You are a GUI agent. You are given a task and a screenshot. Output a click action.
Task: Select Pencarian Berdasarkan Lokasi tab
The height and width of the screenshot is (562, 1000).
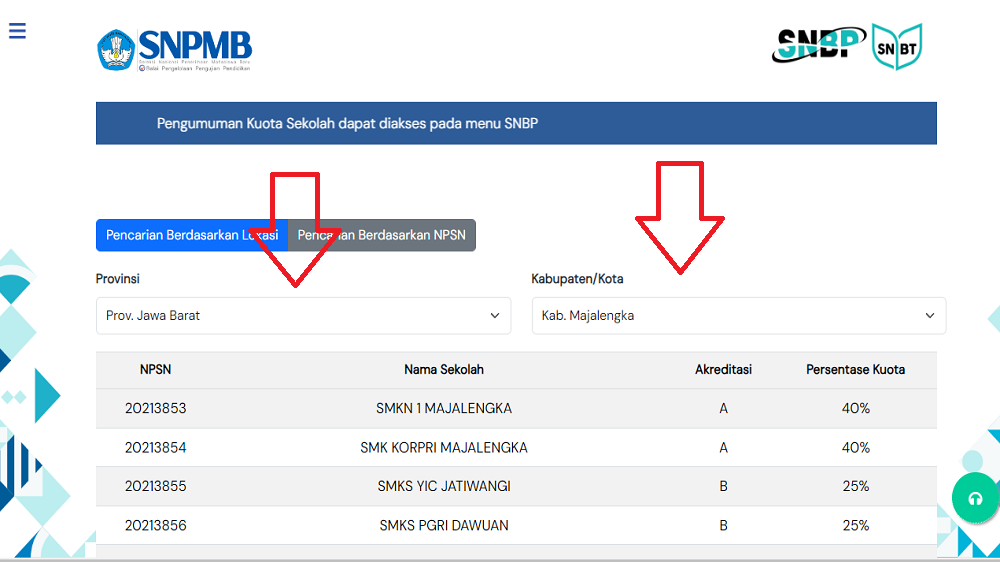[192, 235]
